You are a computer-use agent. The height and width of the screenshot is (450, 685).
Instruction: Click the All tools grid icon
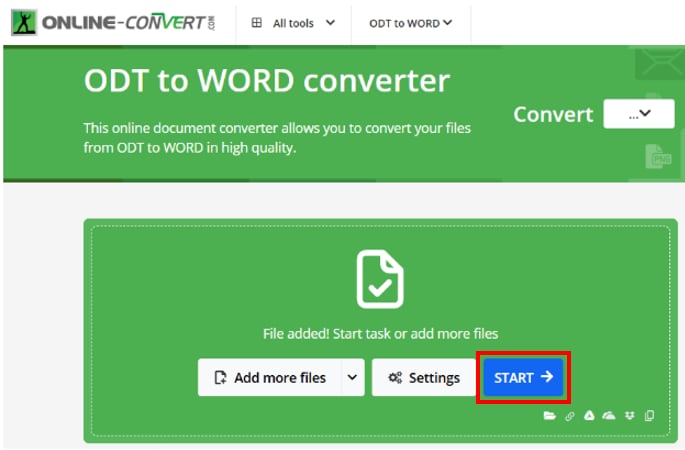tap(256, 23)
